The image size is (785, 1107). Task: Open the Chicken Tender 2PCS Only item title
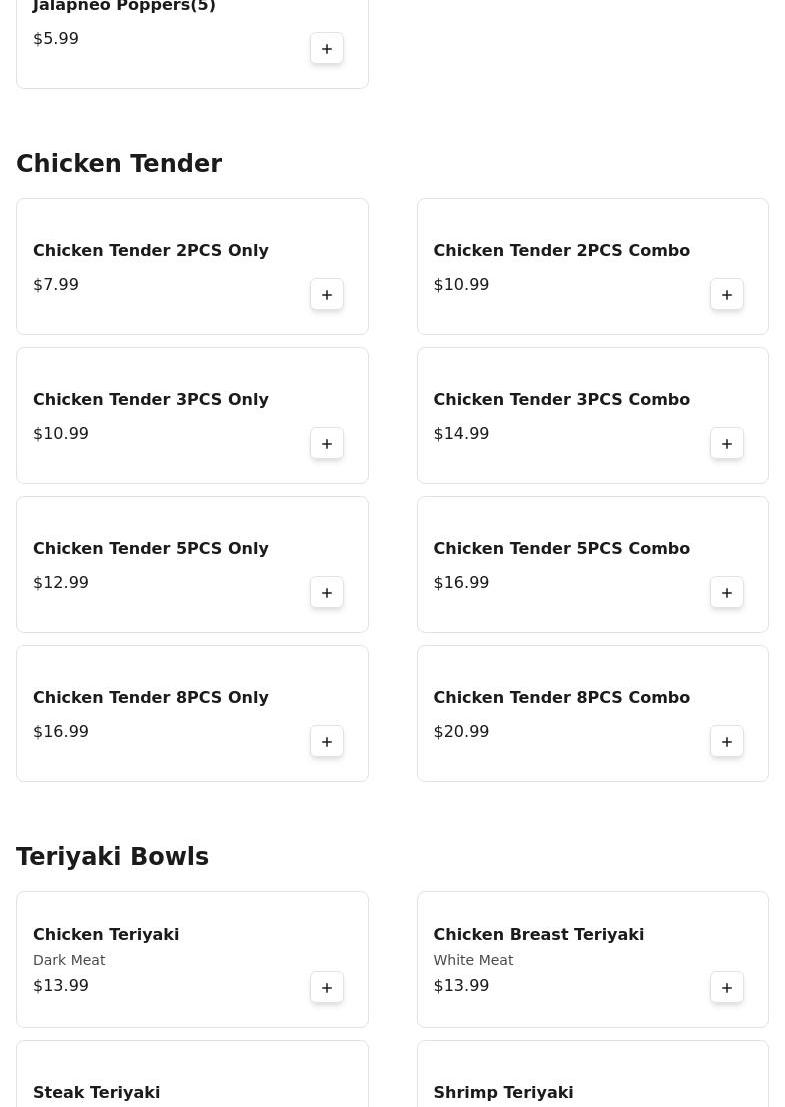coord(151,251)
